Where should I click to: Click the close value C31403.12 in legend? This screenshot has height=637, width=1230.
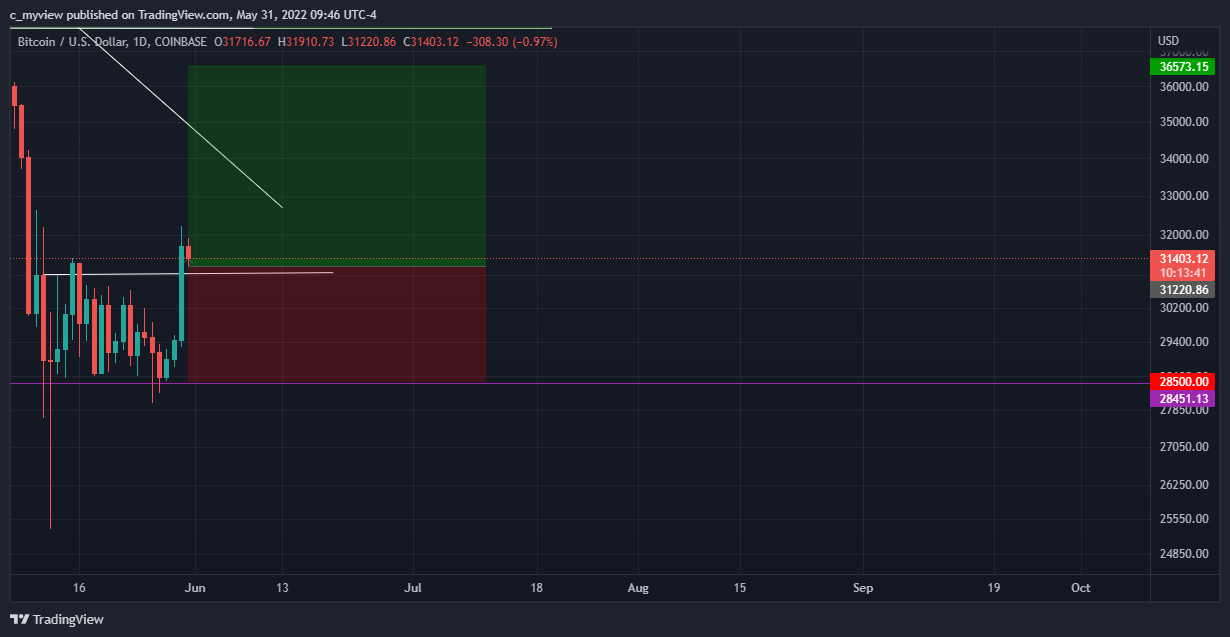(x=431, y=42)
